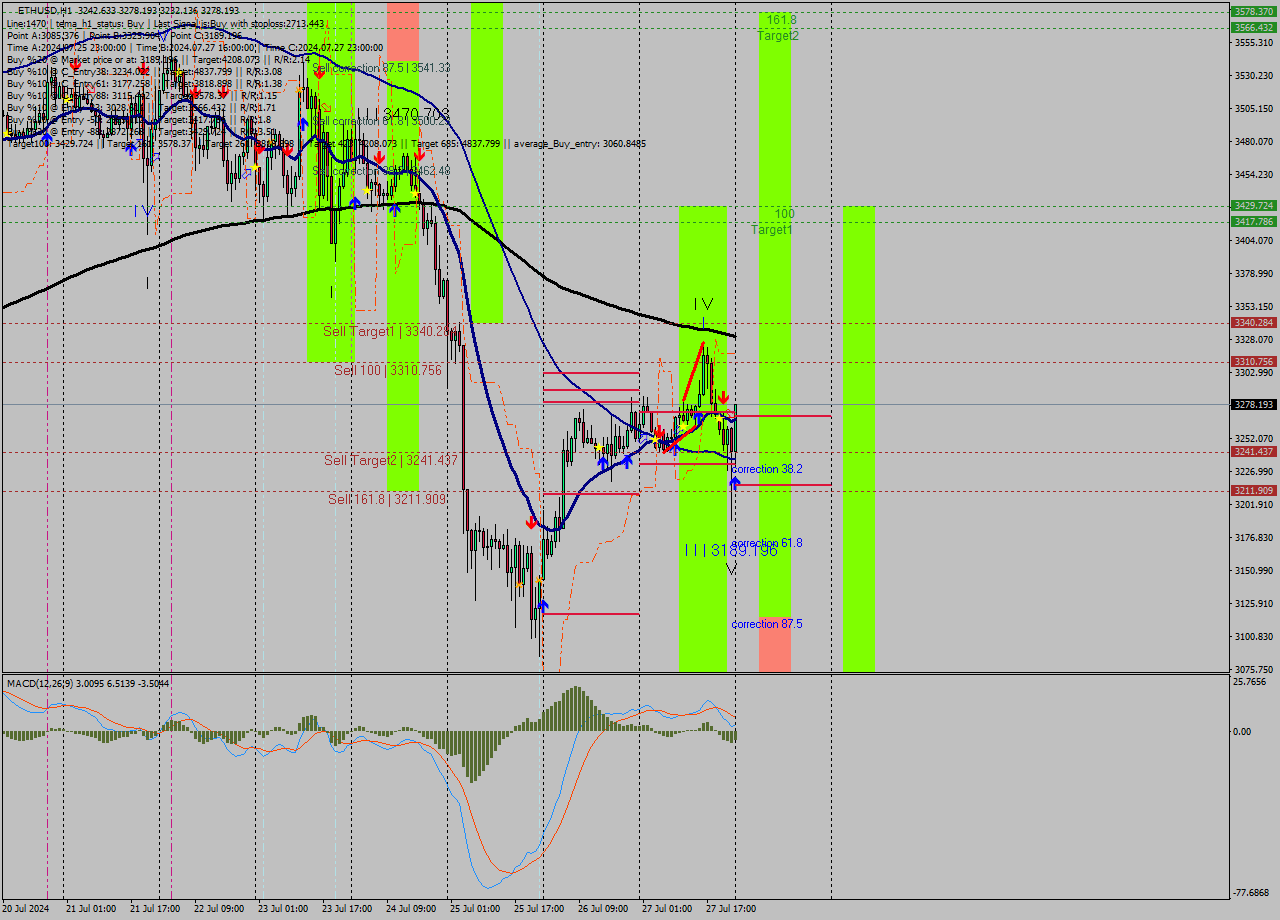Click the yellow star marker near the 27 Jul candles
The height and width of the screenshot is (920, 1280).
719,418
